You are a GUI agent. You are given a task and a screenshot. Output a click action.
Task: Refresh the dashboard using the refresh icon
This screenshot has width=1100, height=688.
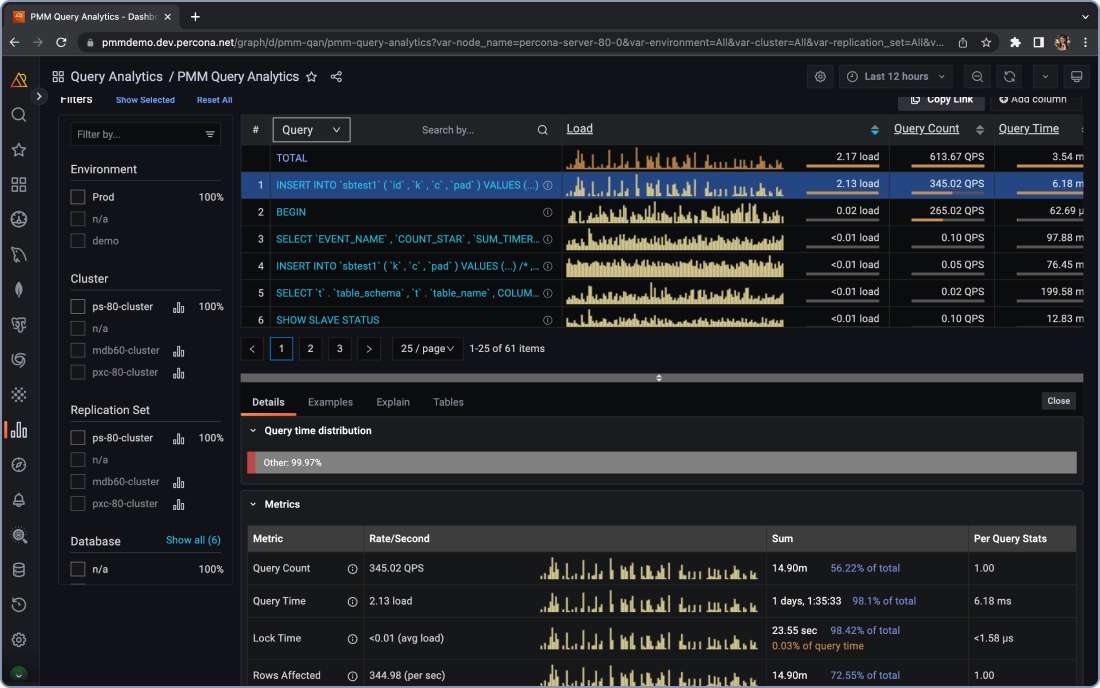(1009, 76)
